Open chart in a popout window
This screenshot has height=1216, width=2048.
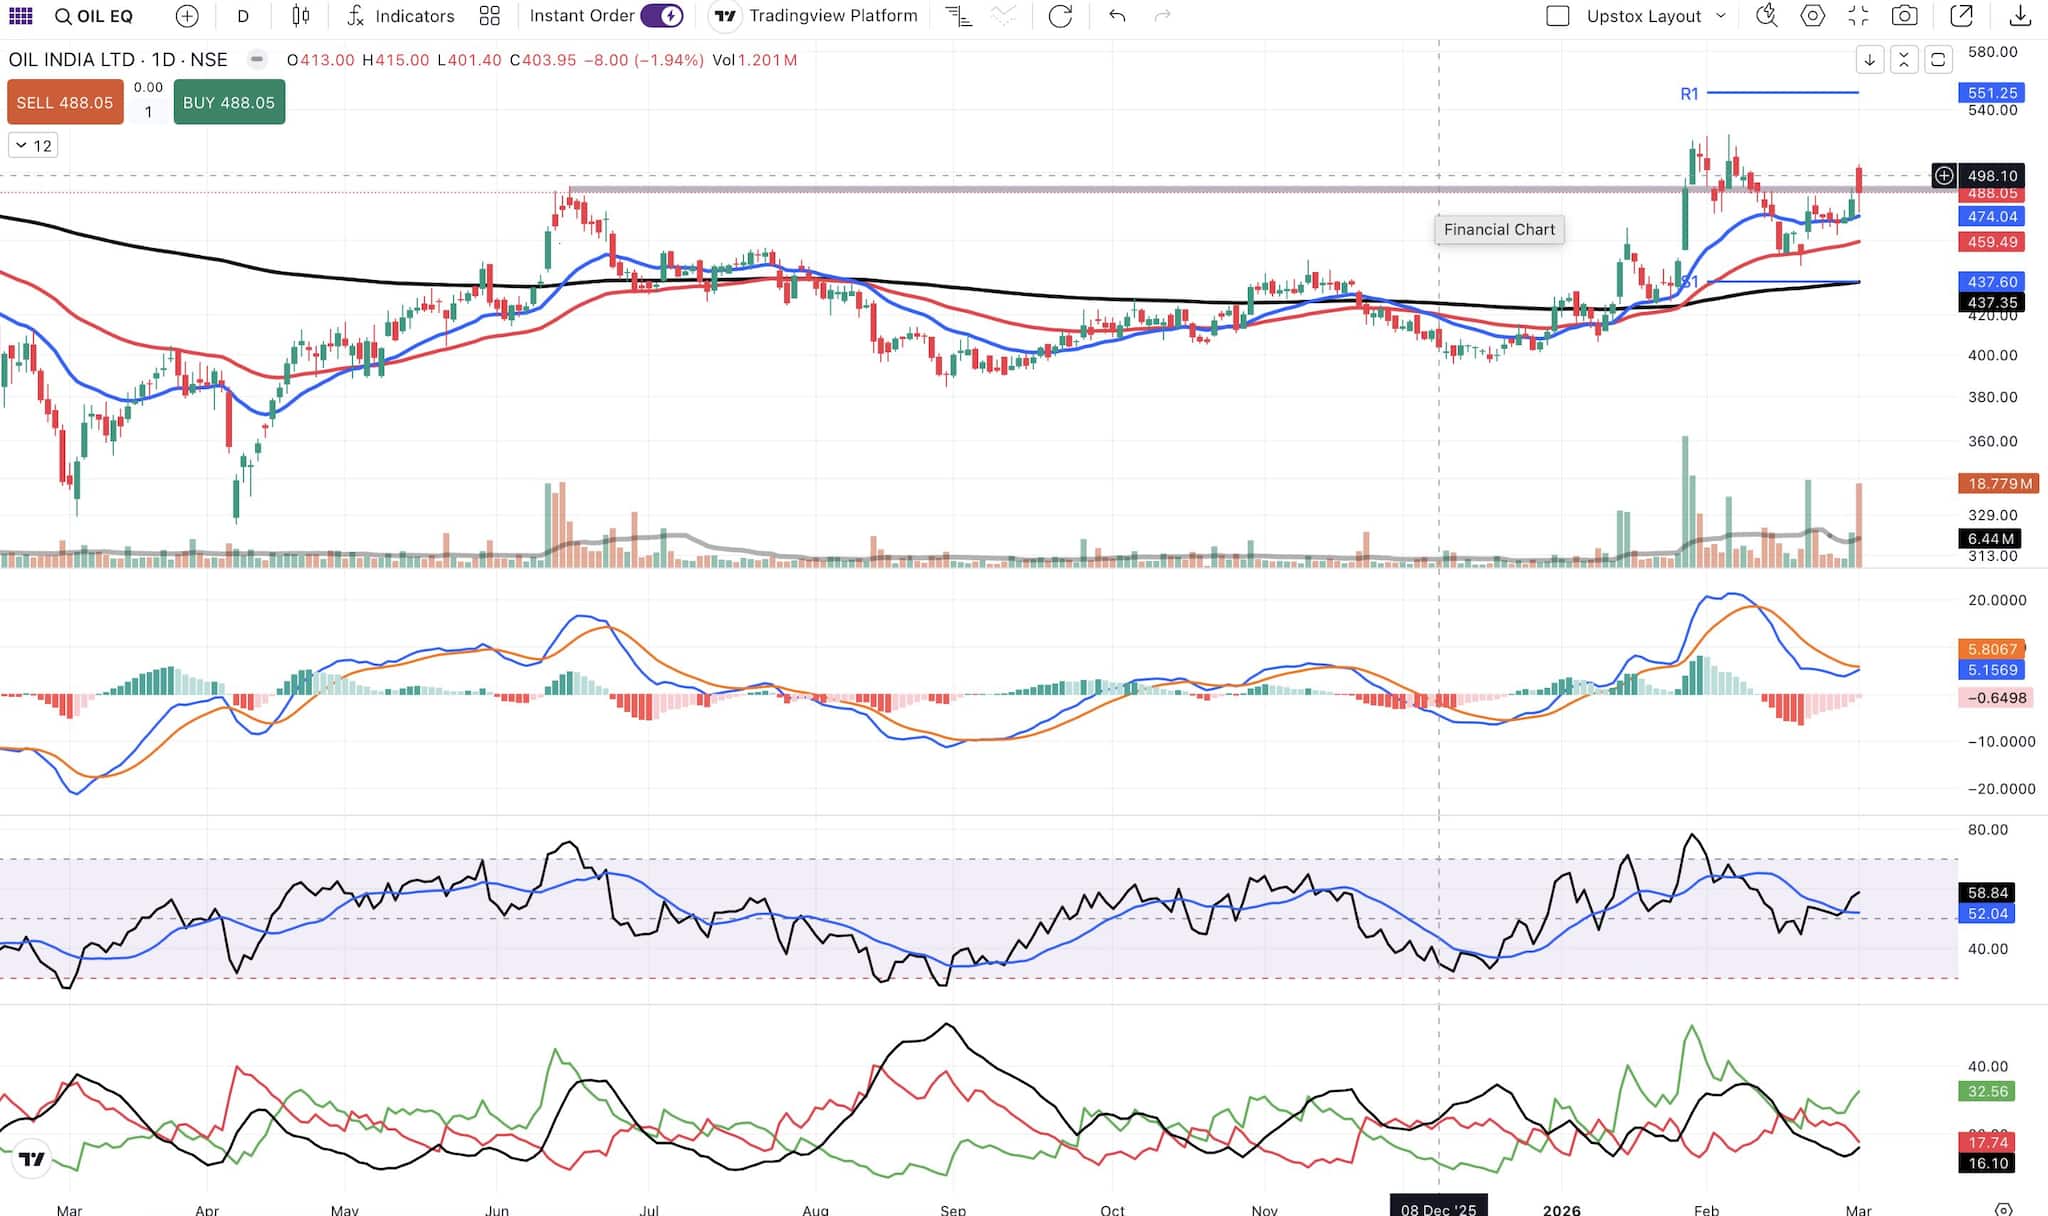click(1962, 16)
